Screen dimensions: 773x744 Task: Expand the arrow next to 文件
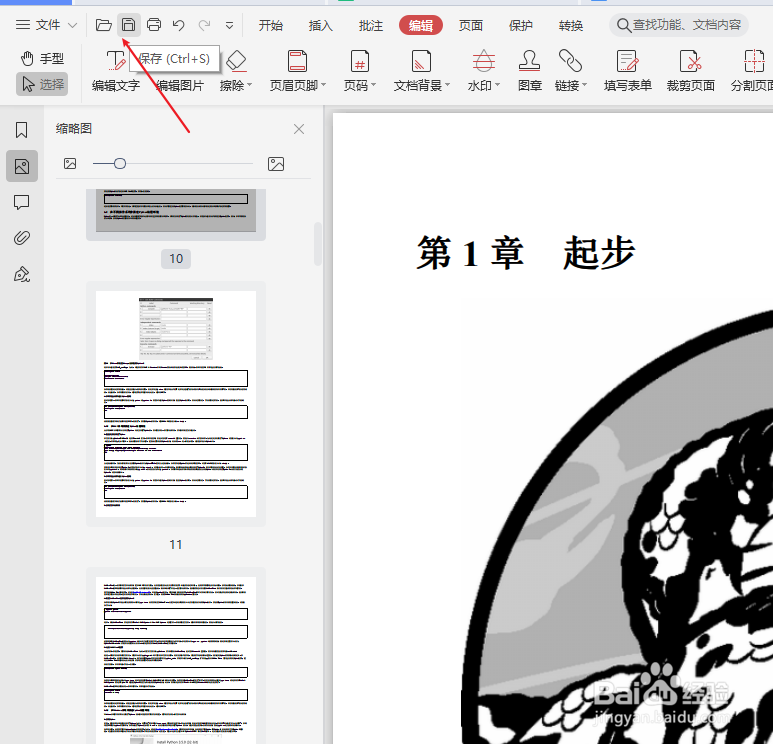coord(72,25)
